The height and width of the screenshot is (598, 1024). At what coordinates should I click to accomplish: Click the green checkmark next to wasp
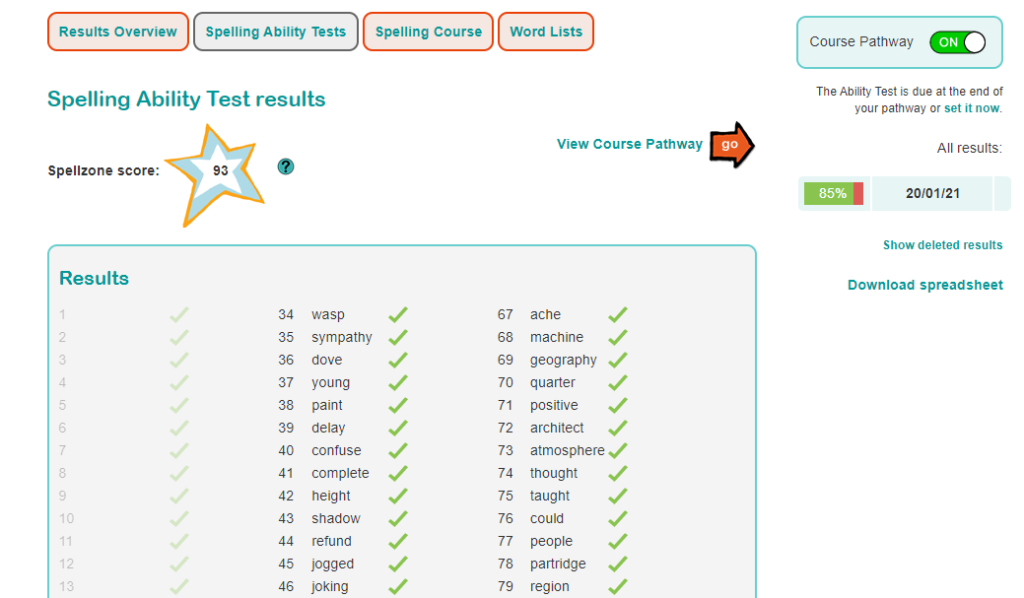(397, 313)
